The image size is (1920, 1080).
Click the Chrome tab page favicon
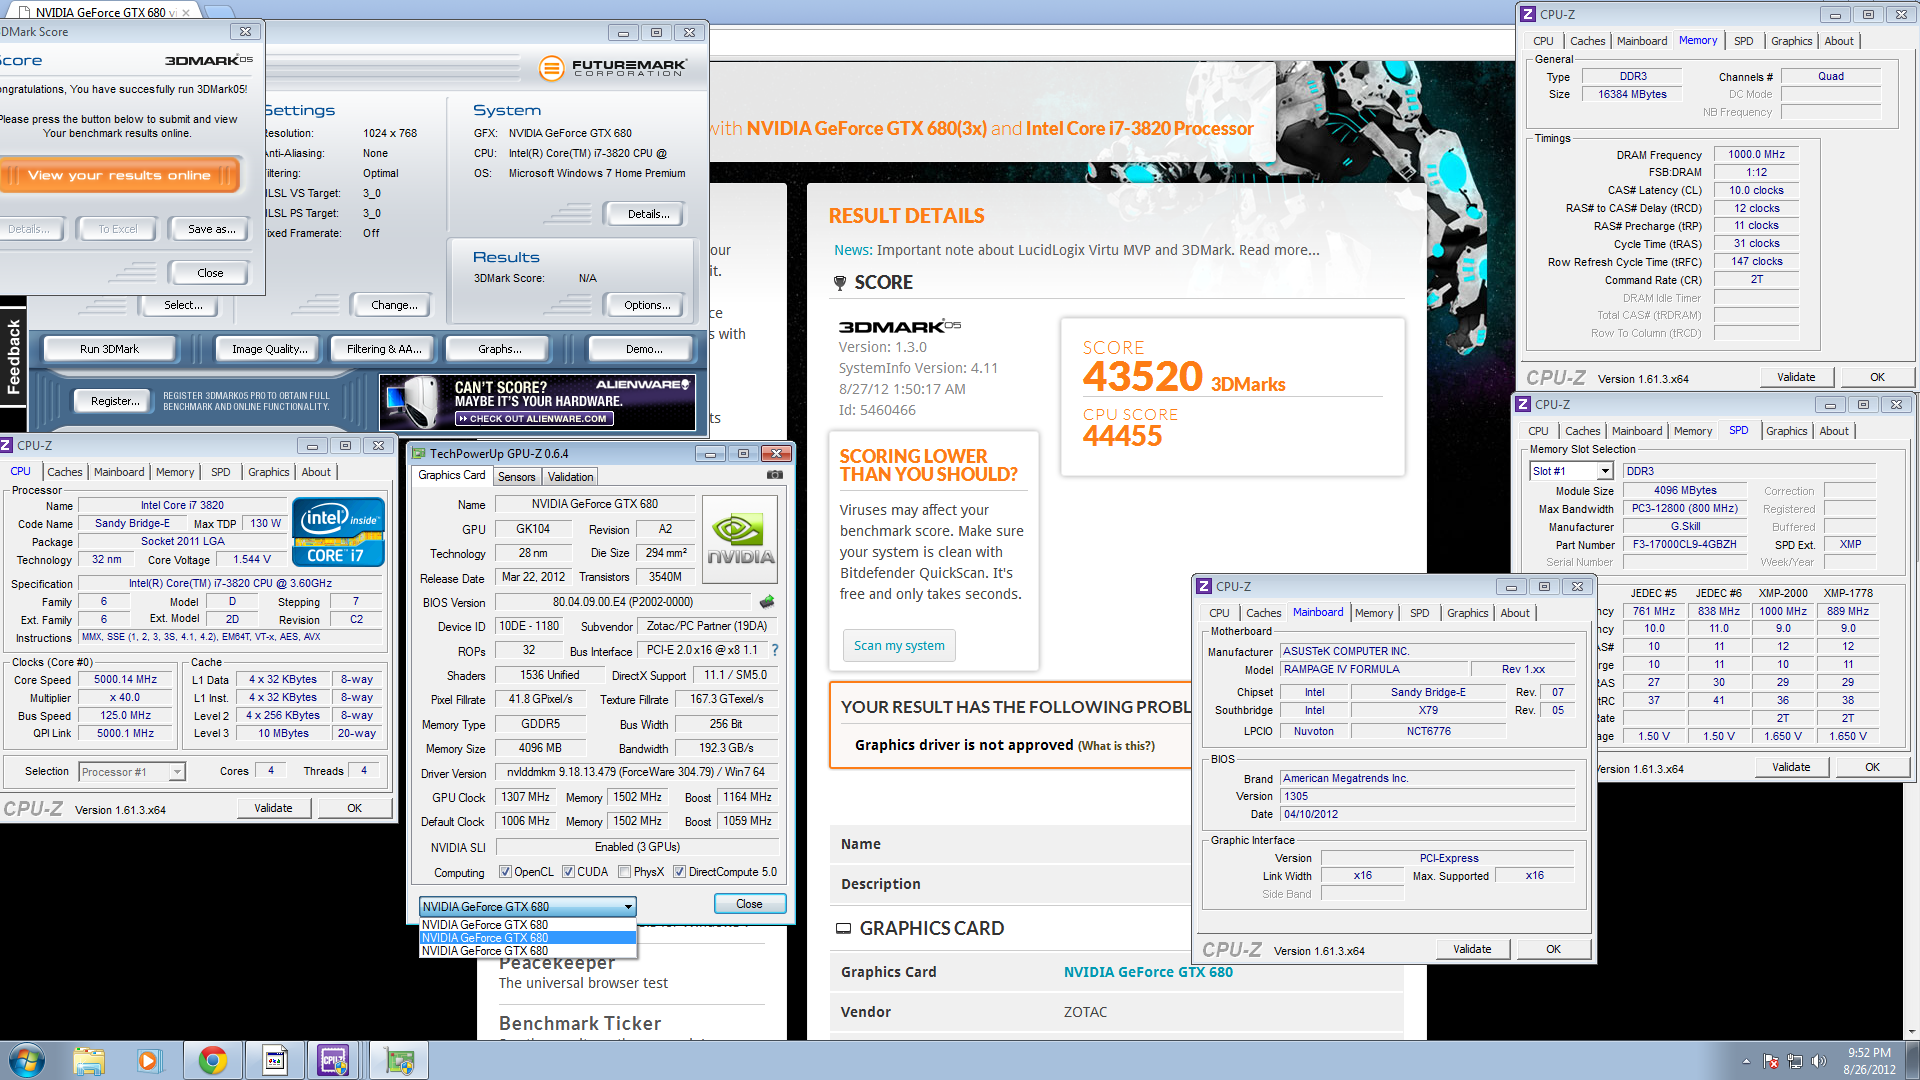tap(25, 13)
